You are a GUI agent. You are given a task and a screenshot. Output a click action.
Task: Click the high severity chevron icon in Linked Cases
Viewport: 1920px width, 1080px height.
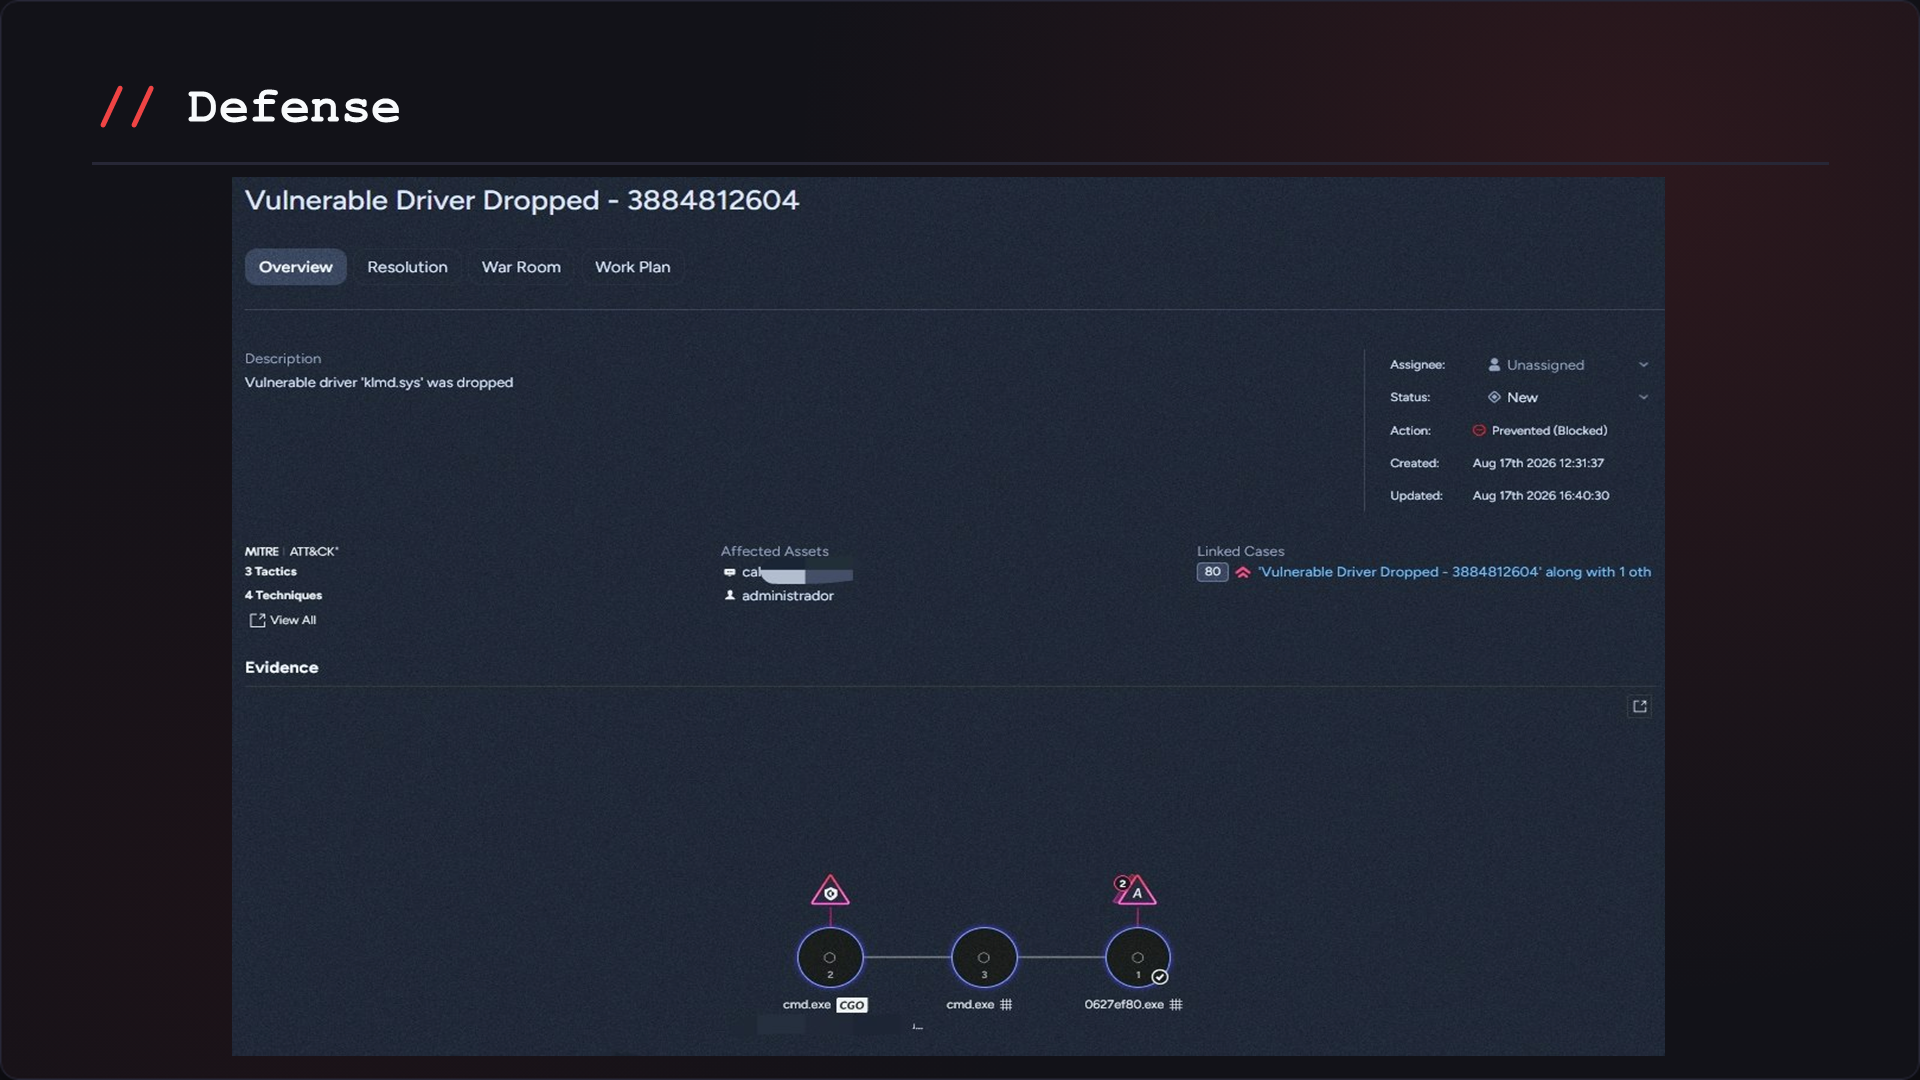pyautogui.click(x=1243, y=572)
